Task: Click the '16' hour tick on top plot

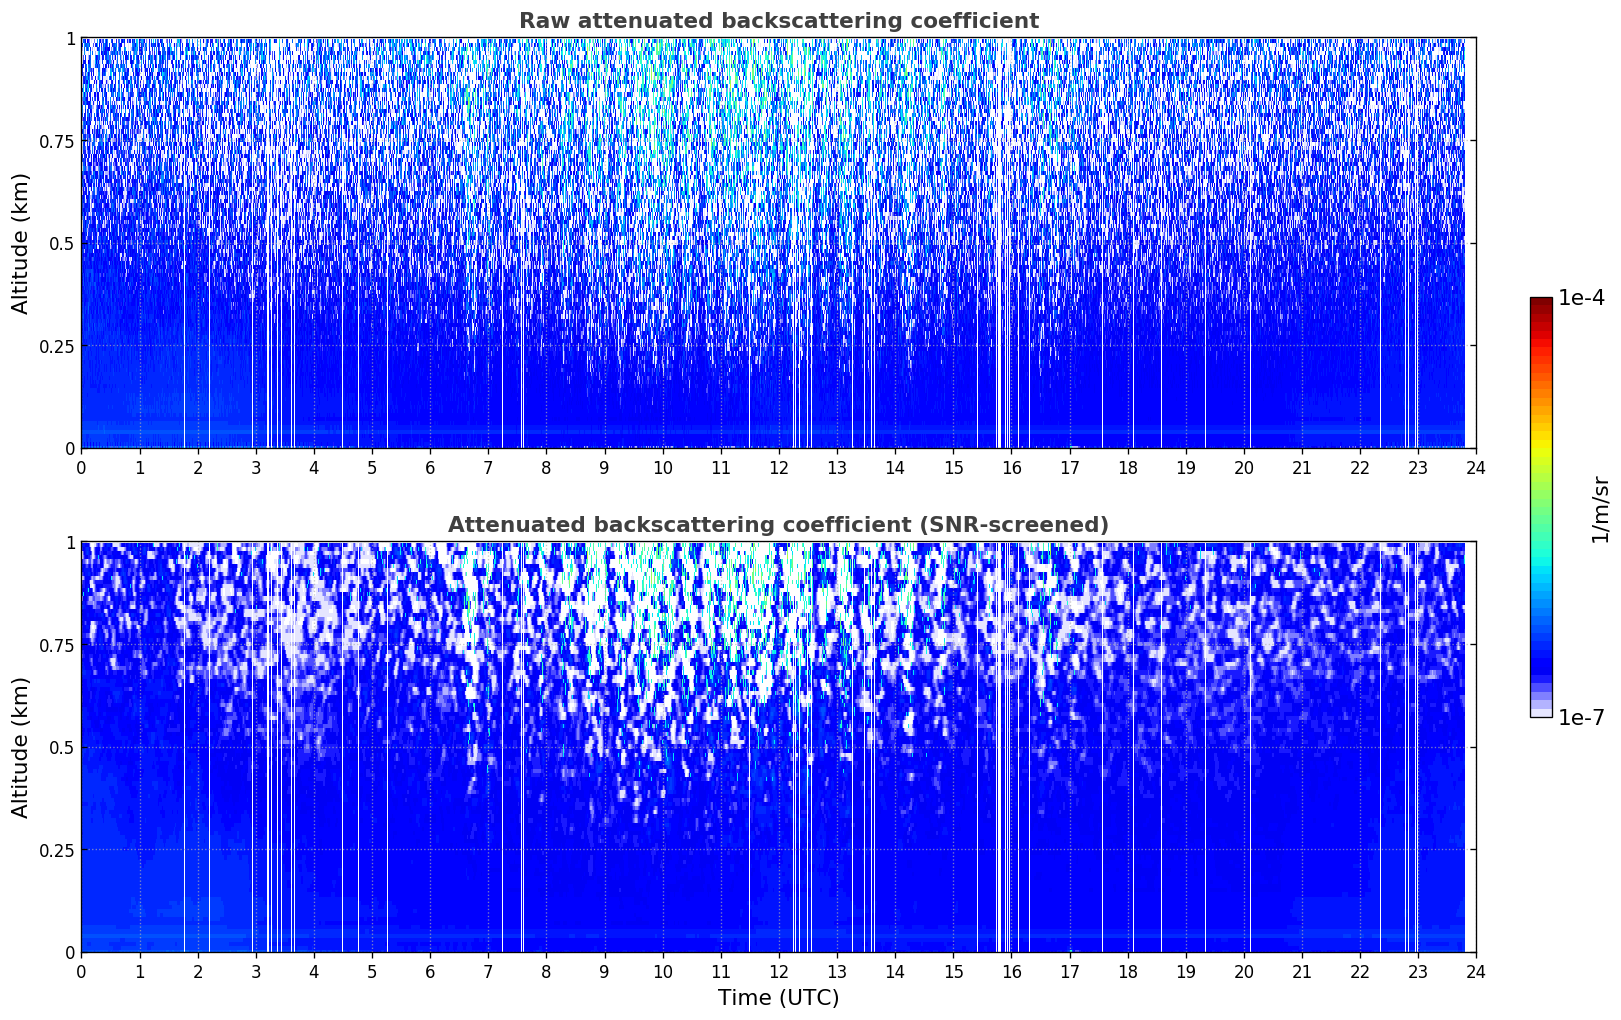Action: [x=1011, y=467]
